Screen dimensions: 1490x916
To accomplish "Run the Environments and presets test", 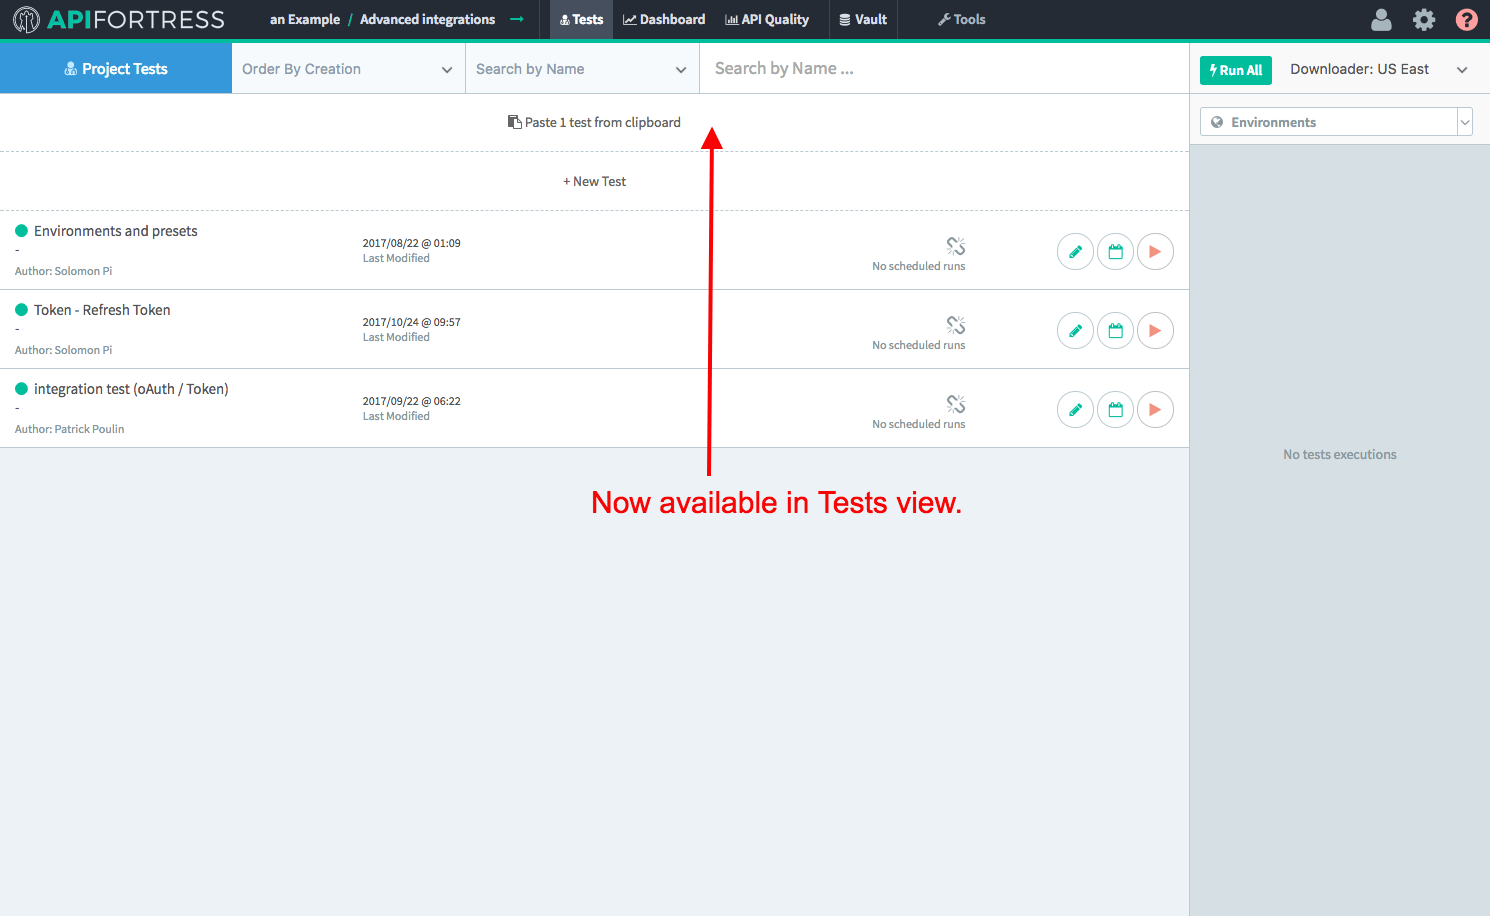I will [1155, 252].
